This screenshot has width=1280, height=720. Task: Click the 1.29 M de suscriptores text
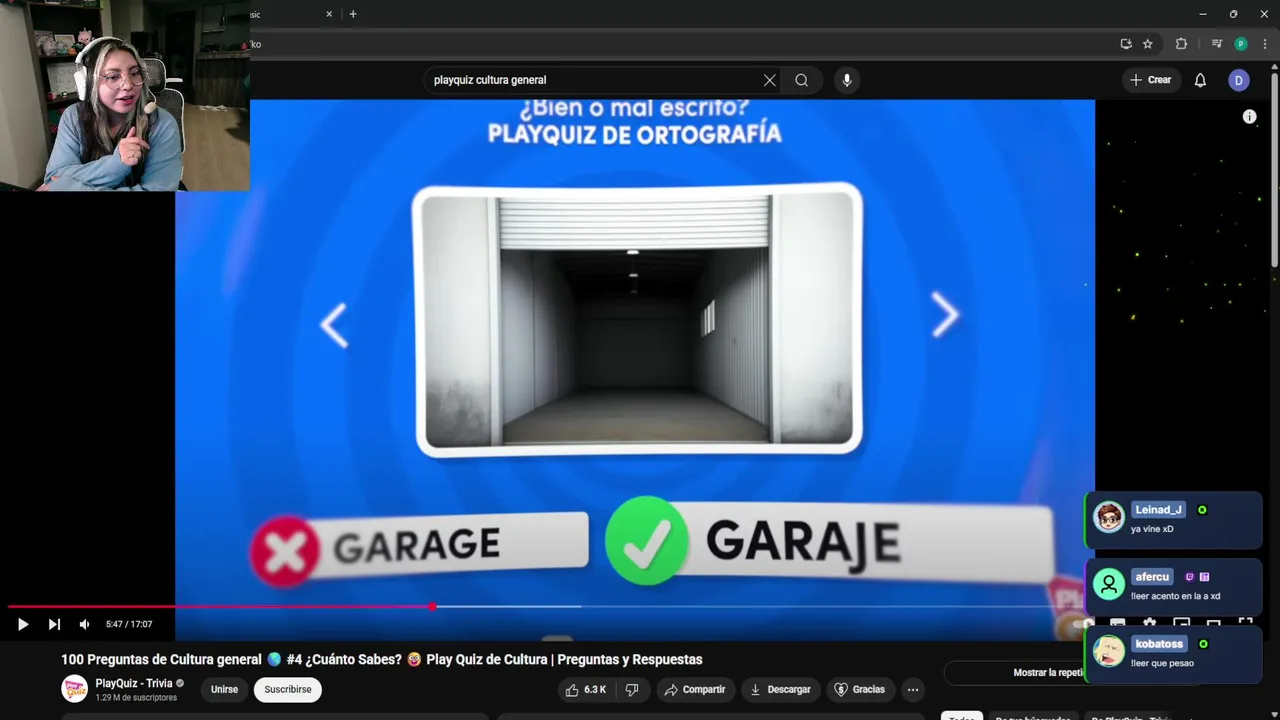click(136, 697)
